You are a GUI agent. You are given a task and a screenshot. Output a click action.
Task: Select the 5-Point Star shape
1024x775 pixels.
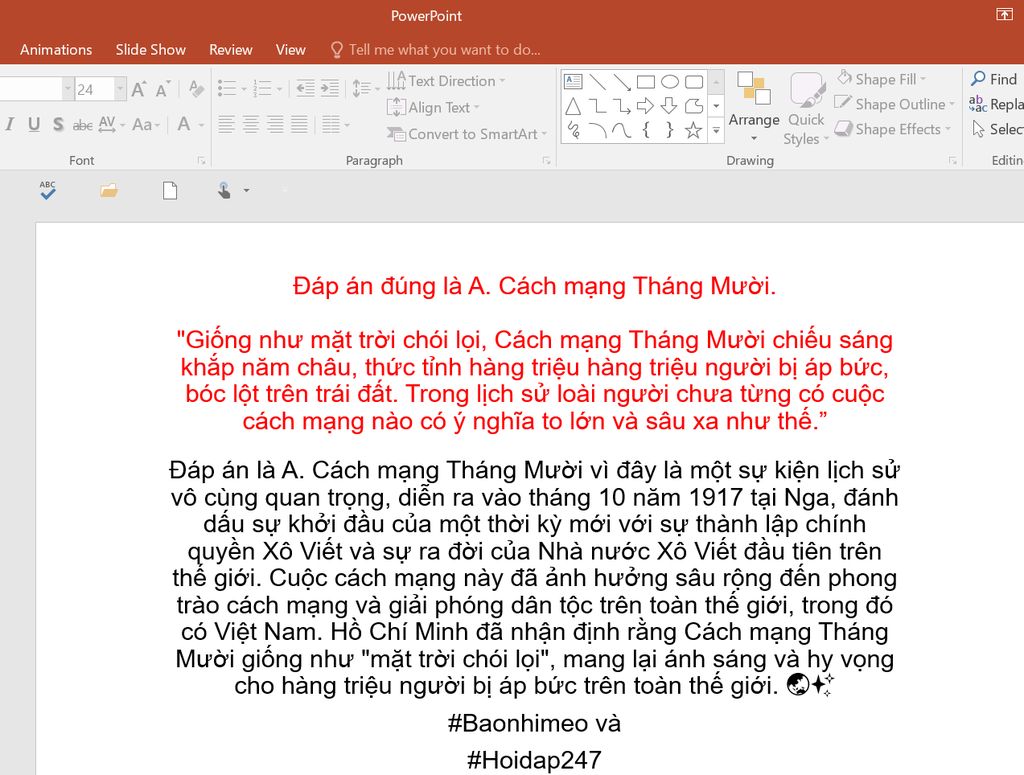[694, 130]
